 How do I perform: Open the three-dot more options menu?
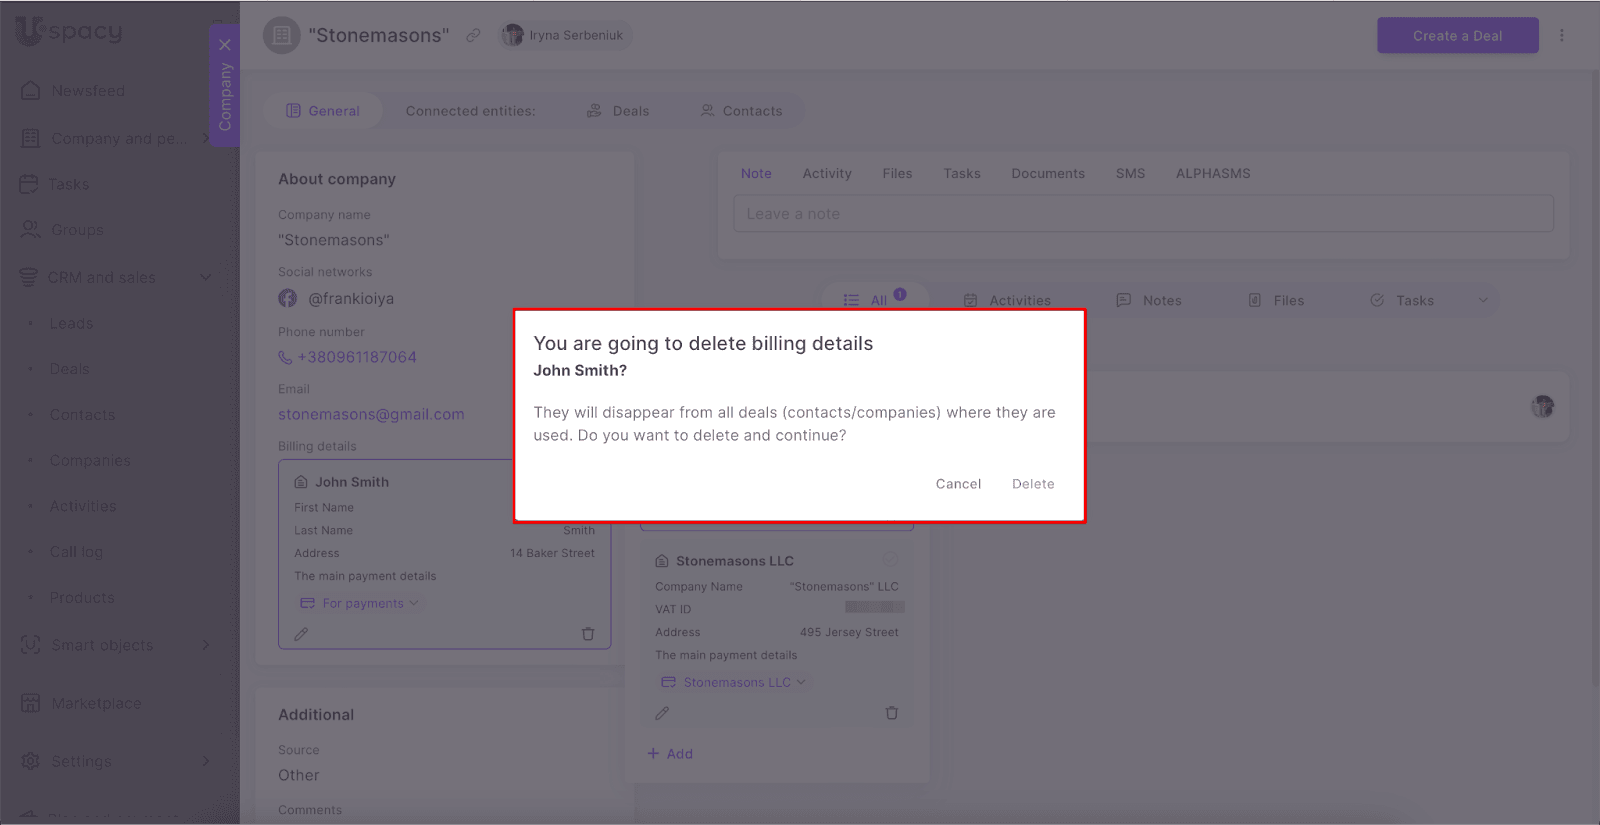click(1561, 36)
